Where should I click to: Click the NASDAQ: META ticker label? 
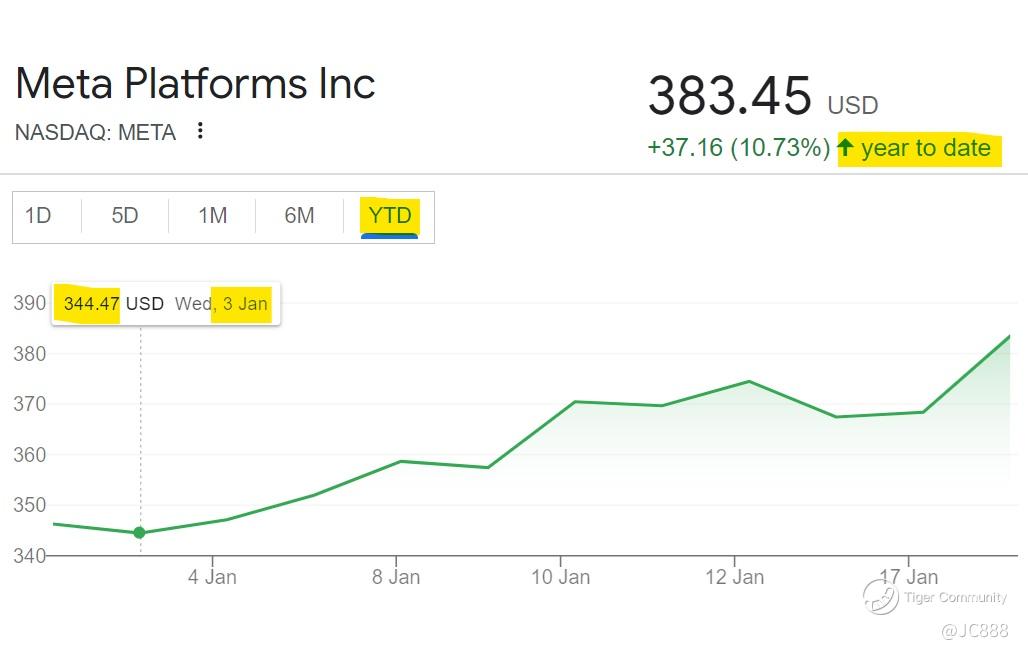(x=96, y=132)
